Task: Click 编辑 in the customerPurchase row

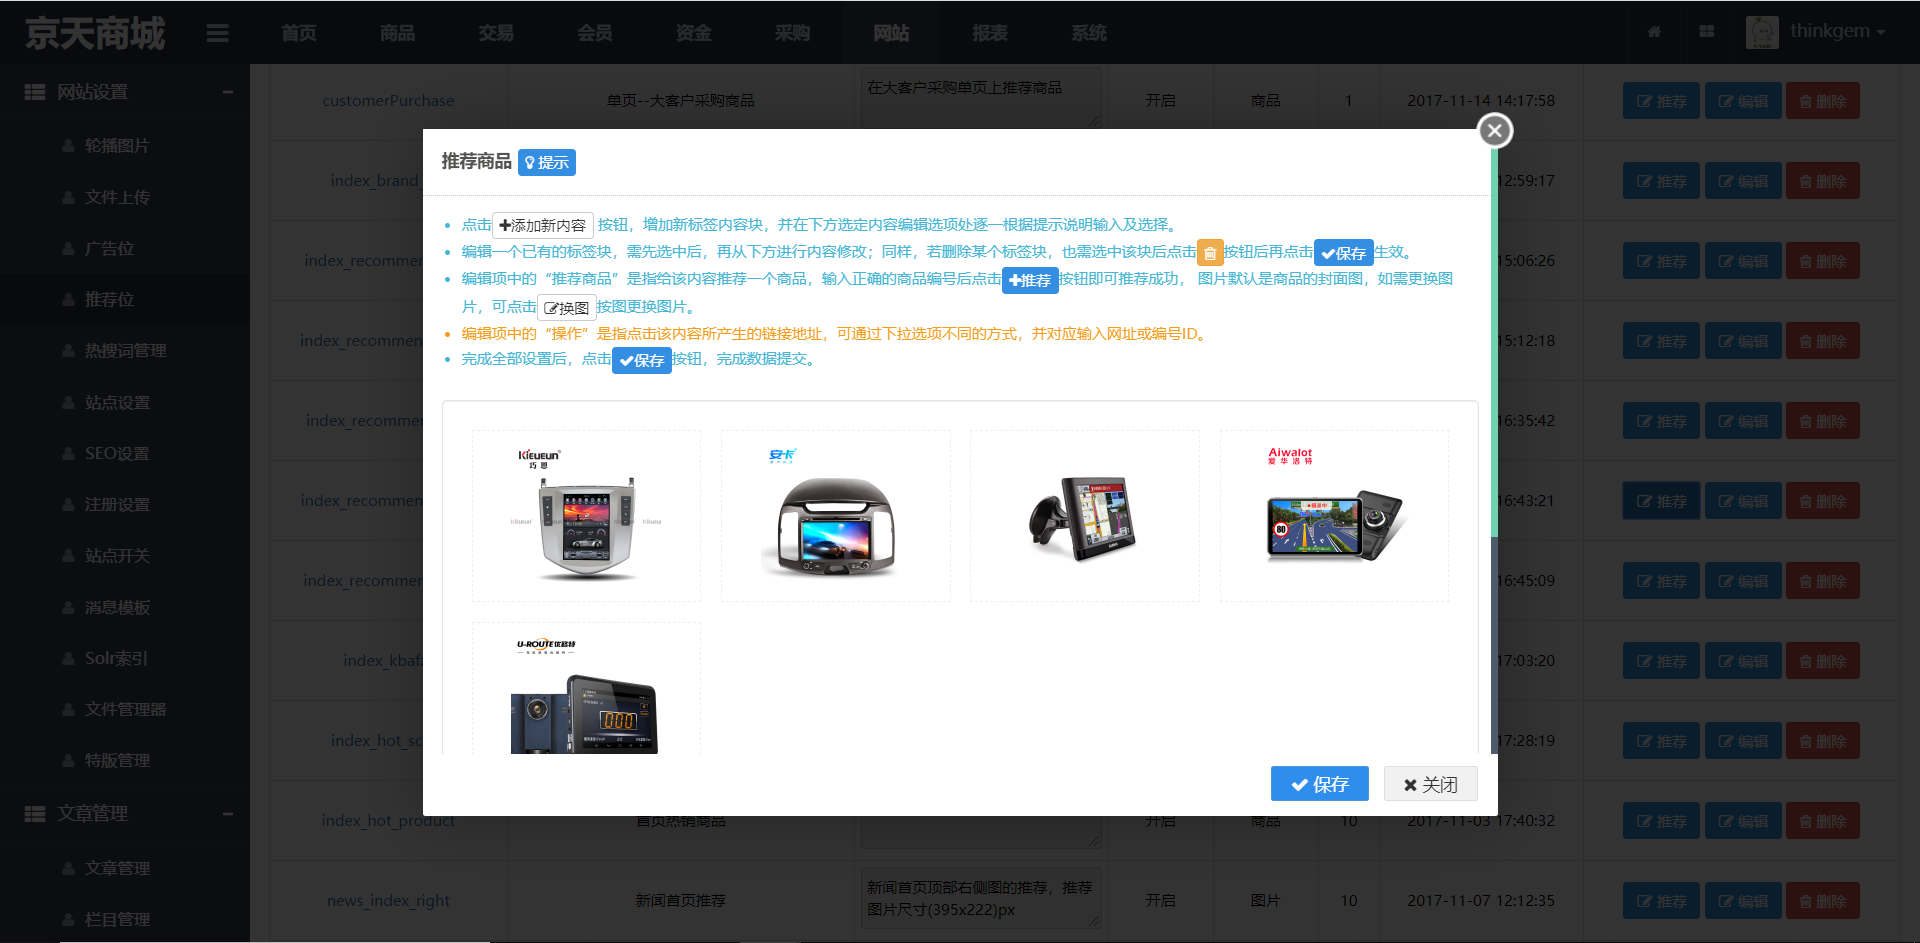Action: coord(1743,101)
